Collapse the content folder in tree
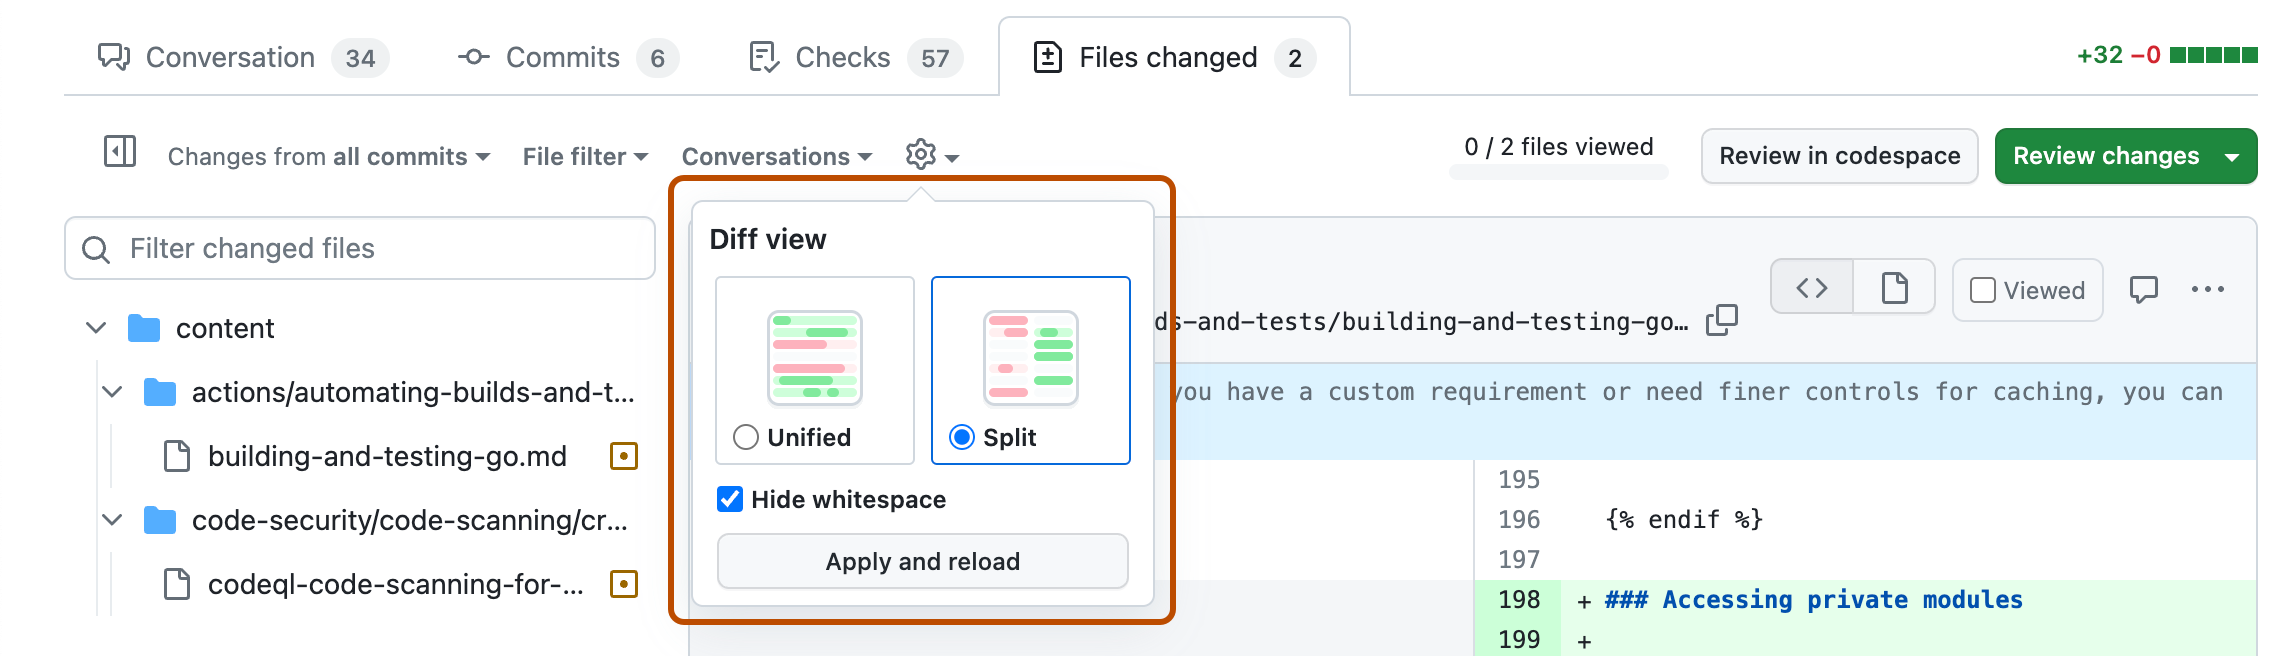 pos(96,328)
